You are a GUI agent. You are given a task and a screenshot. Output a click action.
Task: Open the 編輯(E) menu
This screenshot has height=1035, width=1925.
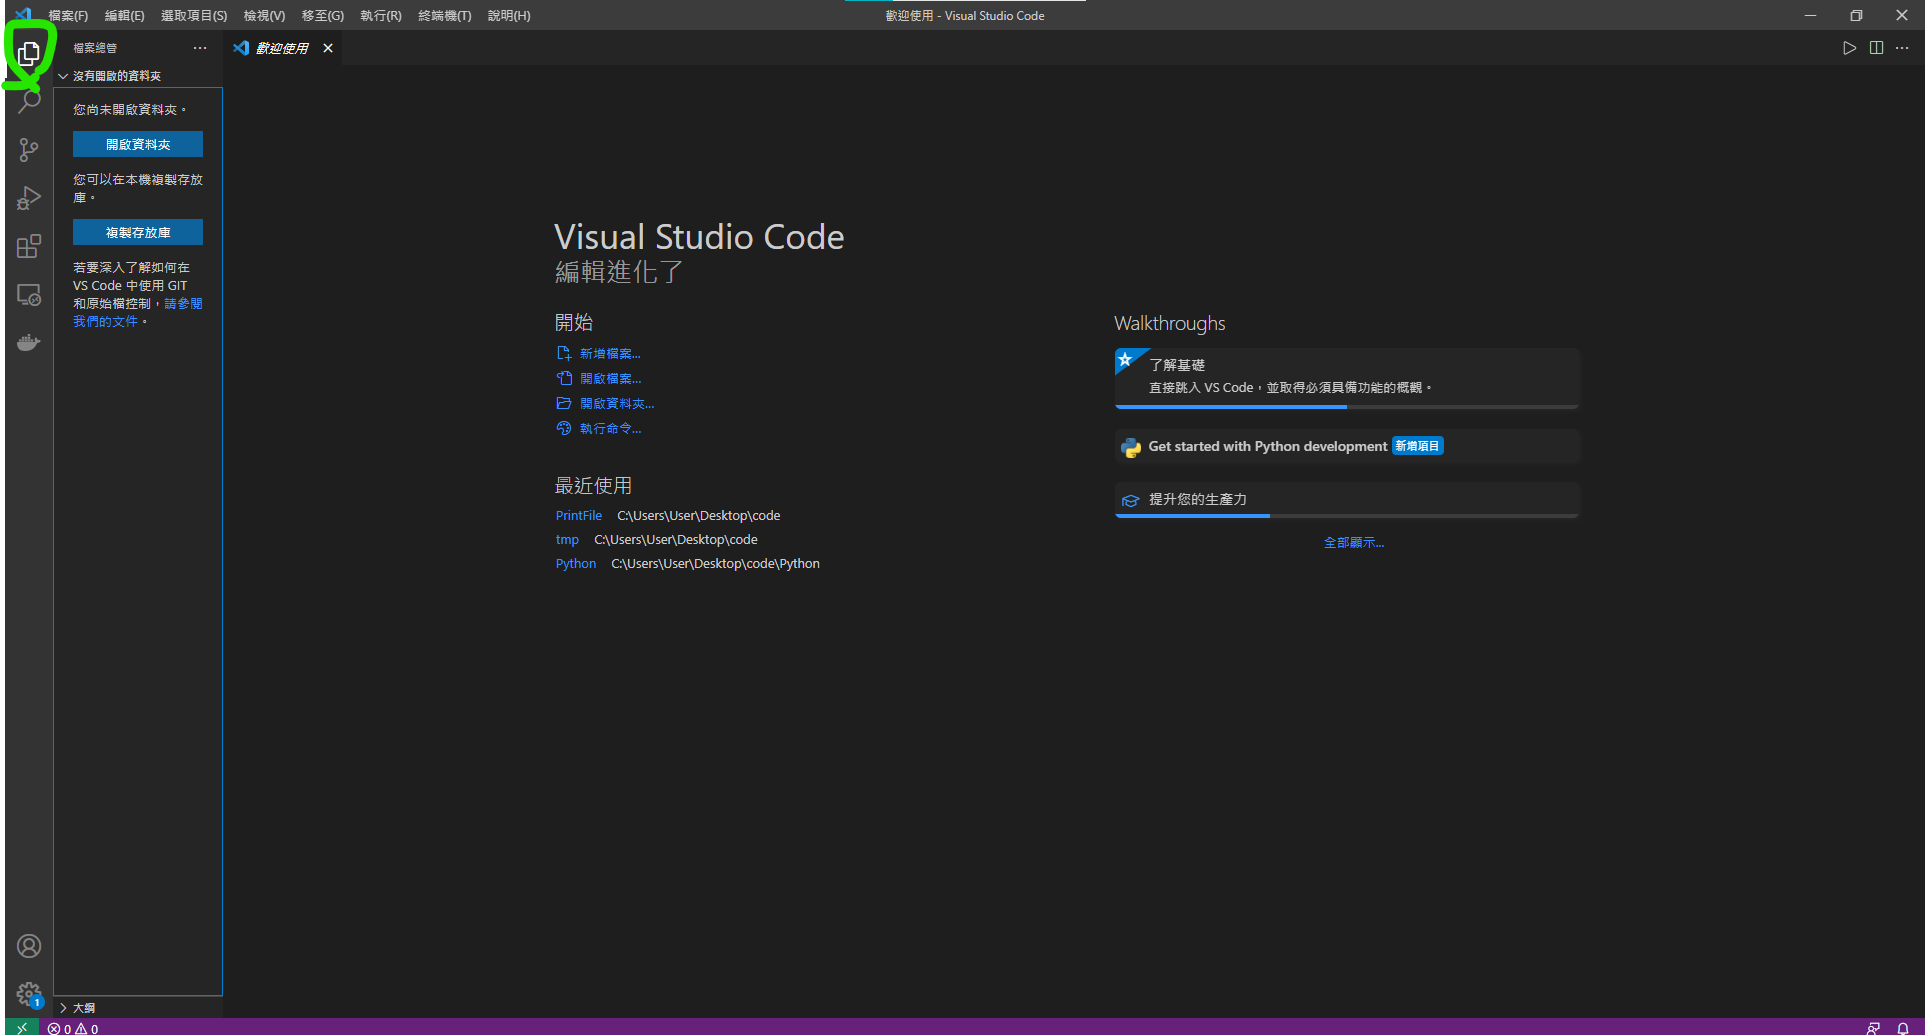point(125,15)
